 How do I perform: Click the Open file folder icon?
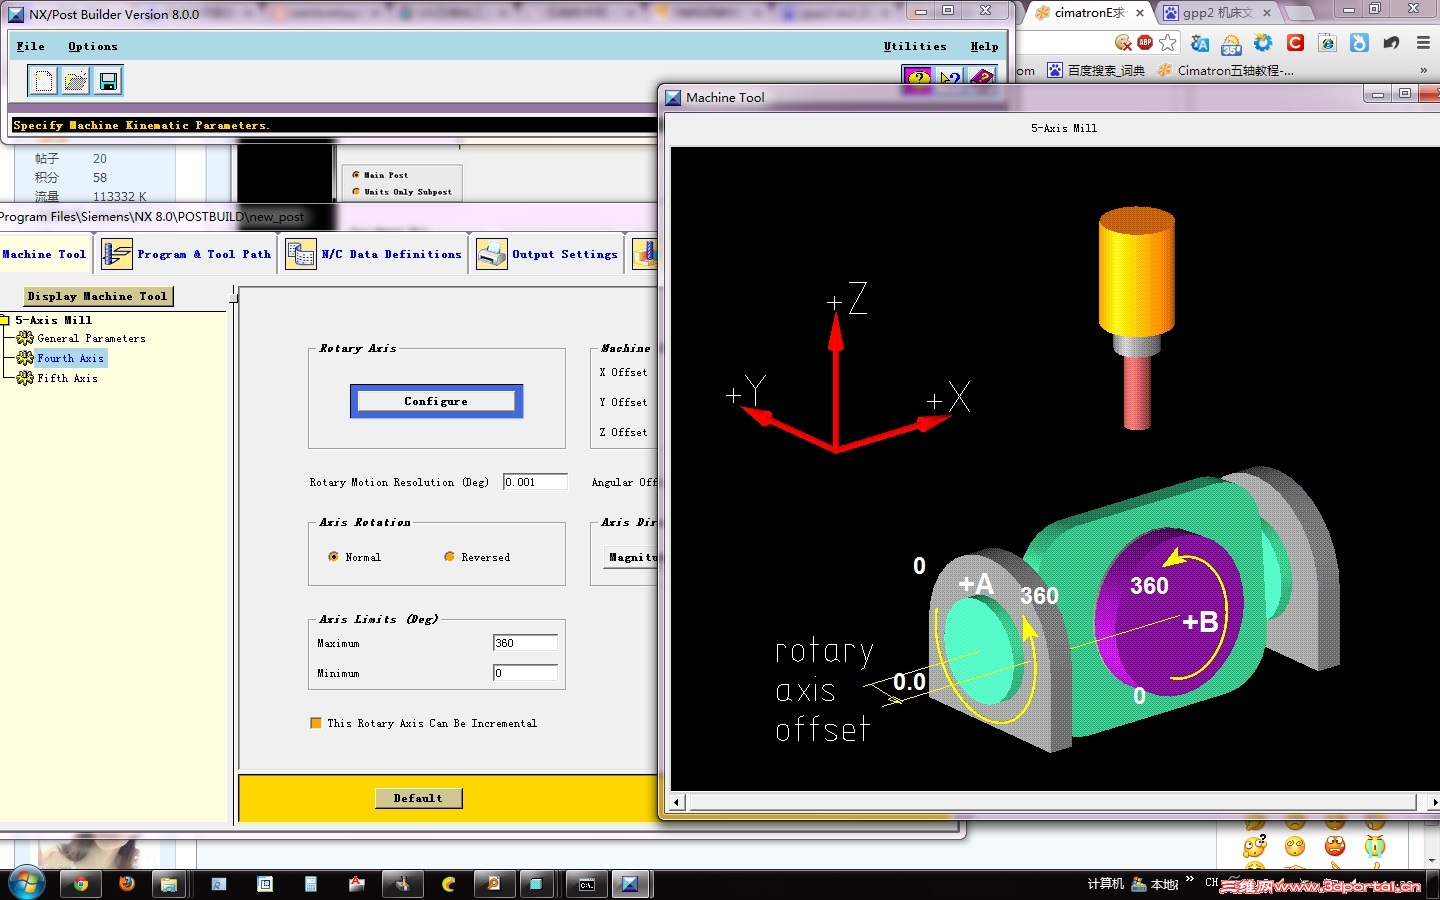75,81
